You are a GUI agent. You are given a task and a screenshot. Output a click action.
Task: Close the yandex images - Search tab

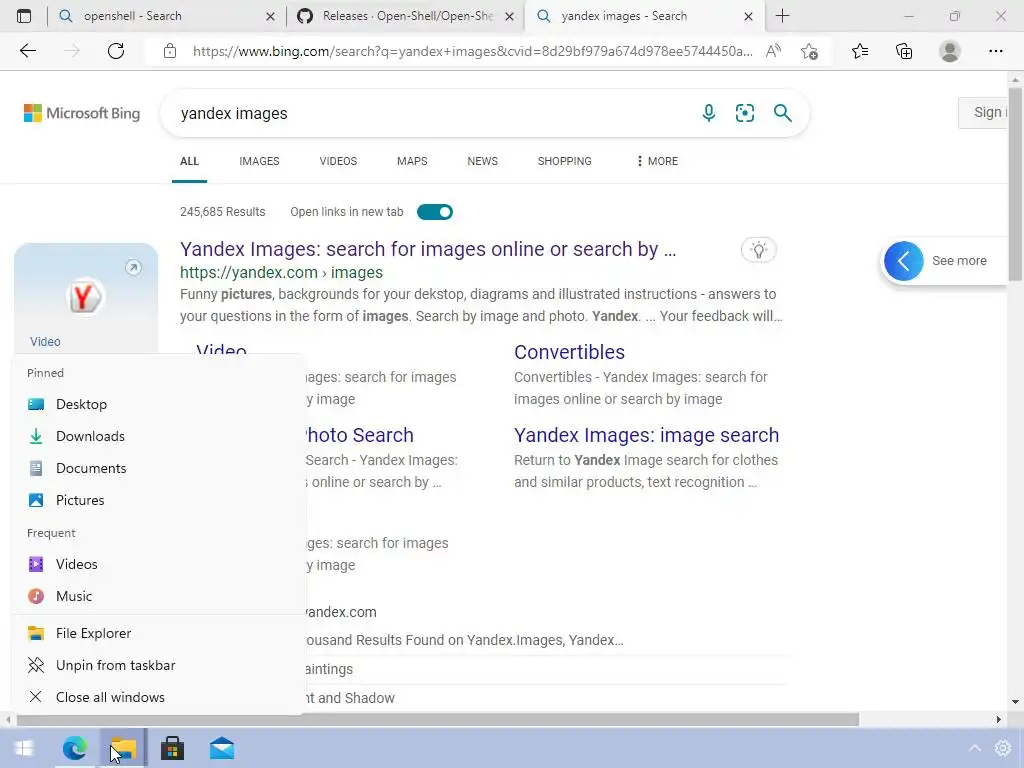tap(748, 16)
